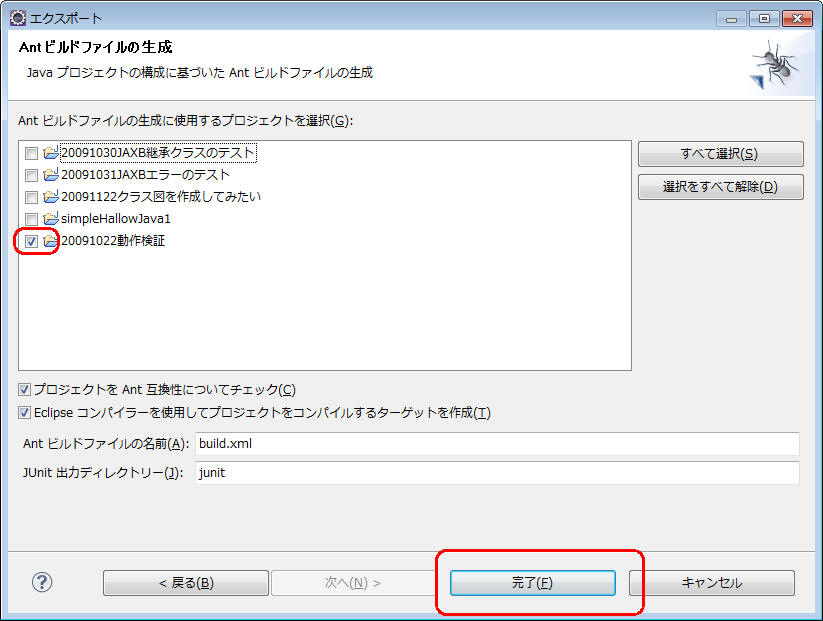The height and width of the screenshot is (621, 823).
Task: Click the JUnit output directory field
Action: (x=497, y=473)
